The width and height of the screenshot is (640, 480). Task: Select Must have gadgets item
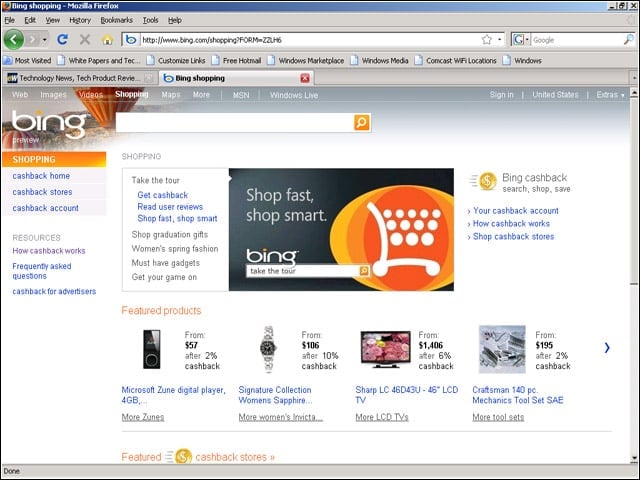click(x=166, y=263)
